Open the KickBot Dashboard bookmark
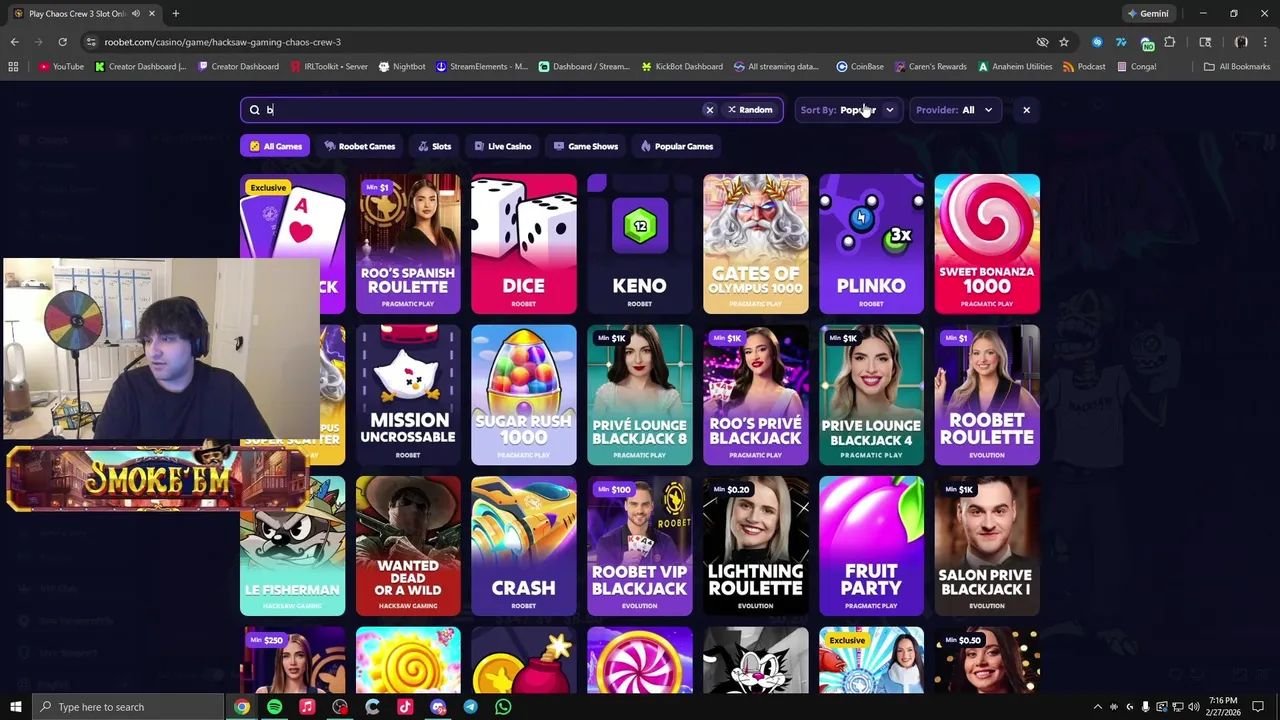Viewport: 1280px width, 720px height. point(681,67)
